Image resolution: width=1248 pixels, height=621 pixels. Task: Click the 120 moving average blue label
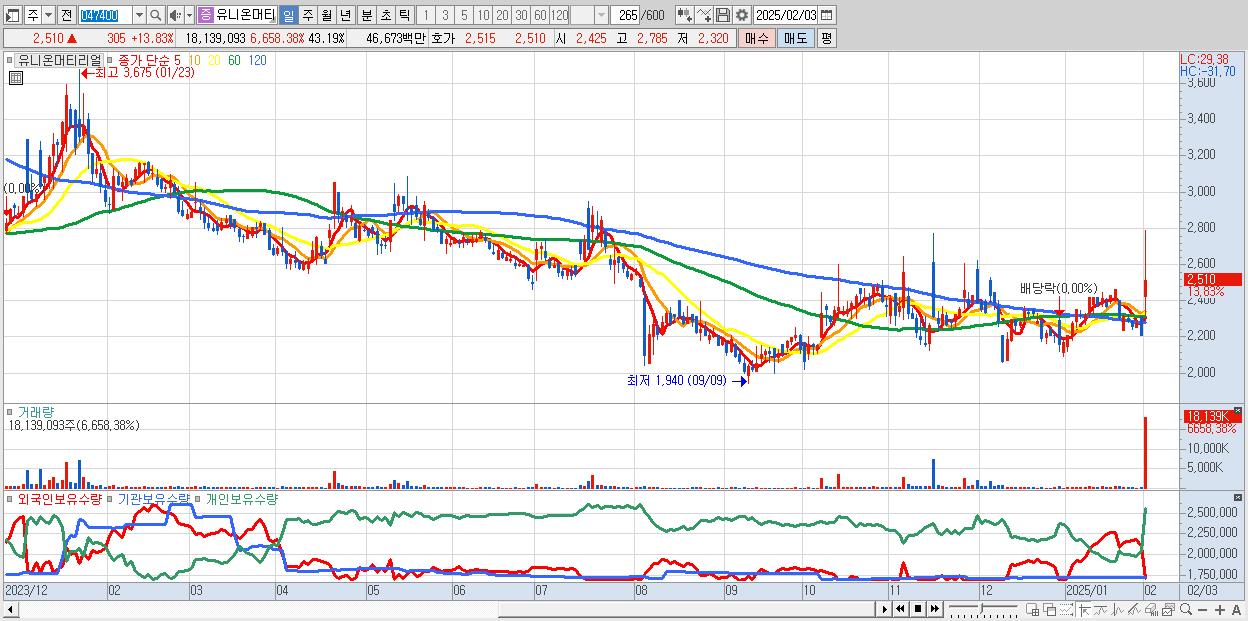pos(257,60)
